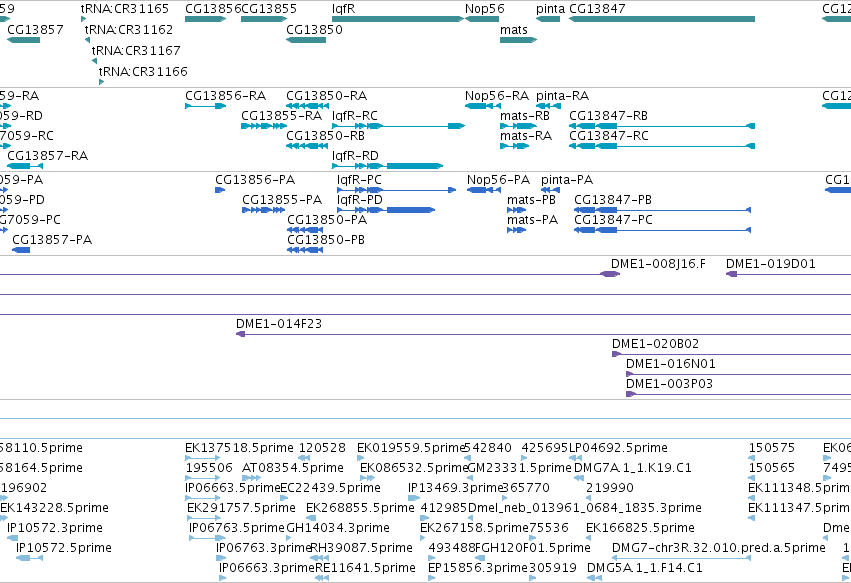Click the Nop56 gene label

(484, 9)
